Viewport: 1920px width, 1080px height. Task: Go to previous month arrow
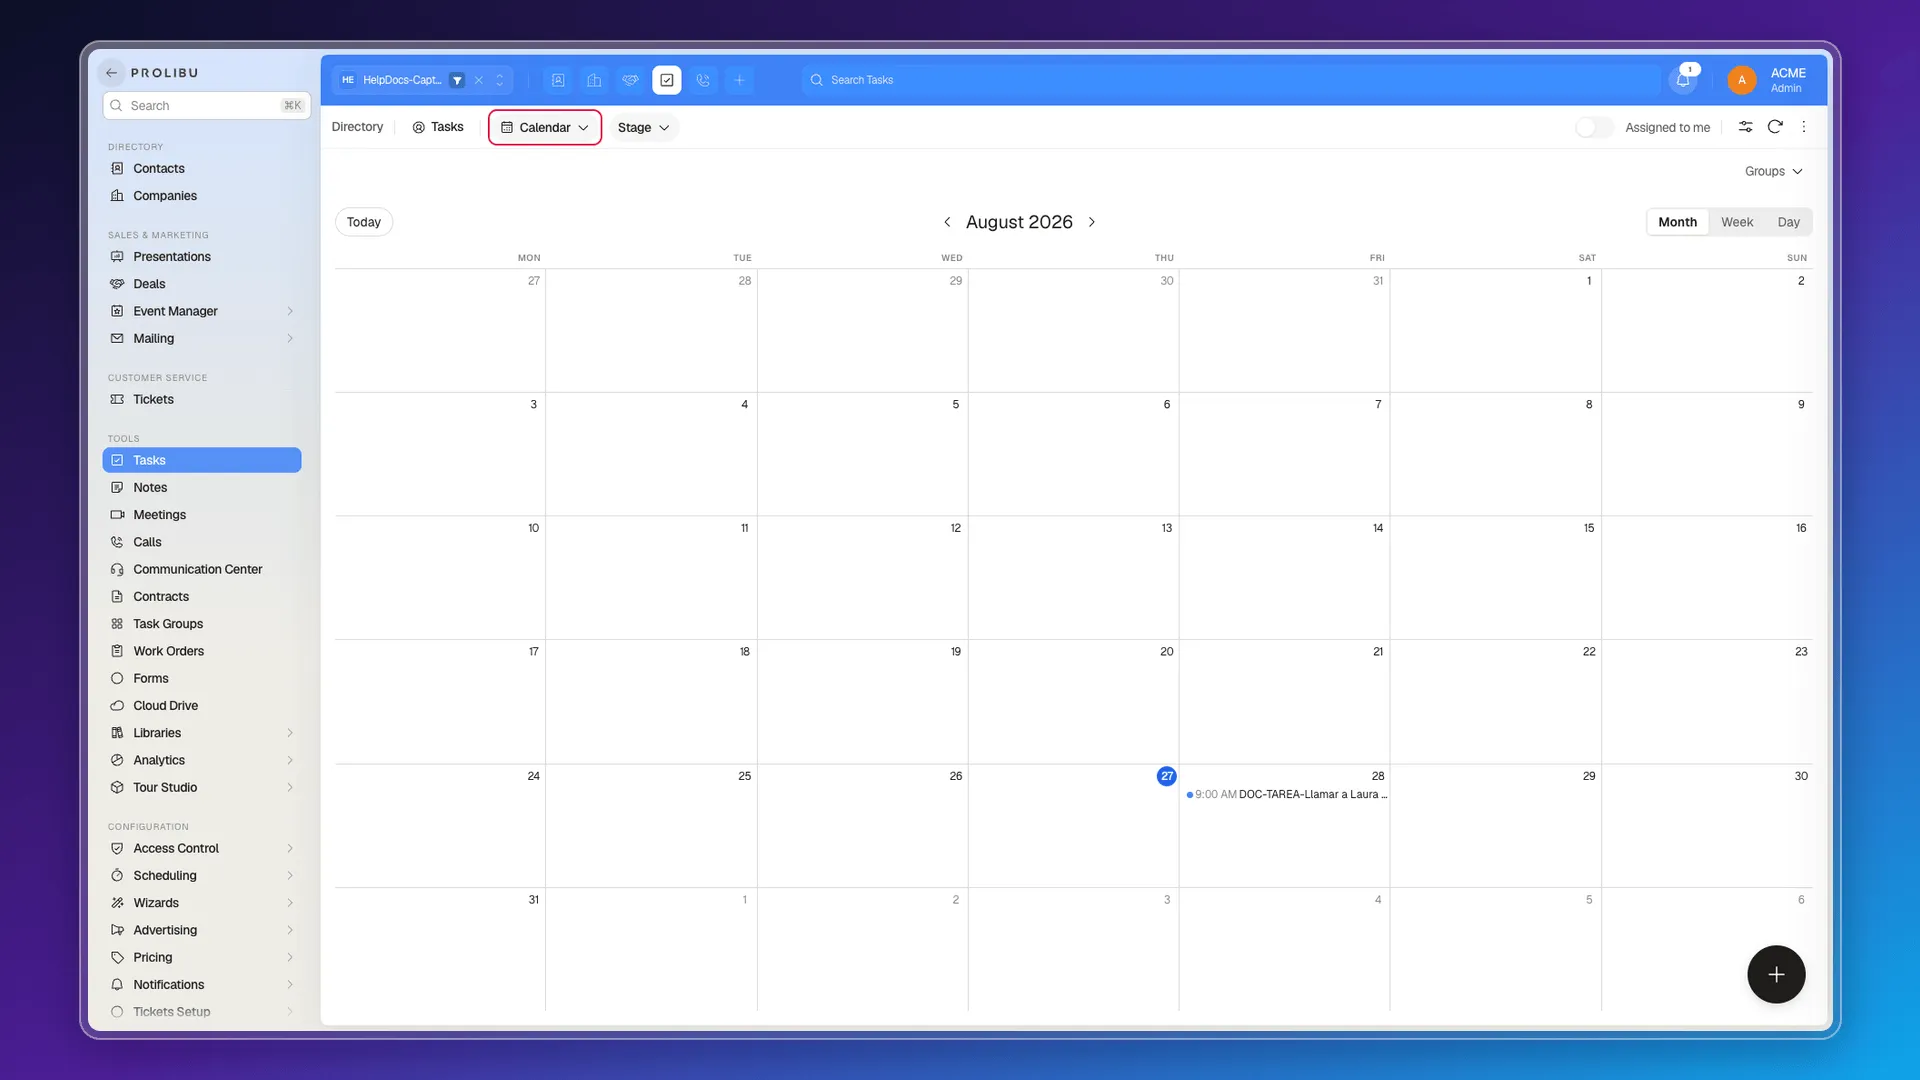[x=947, y=222]
